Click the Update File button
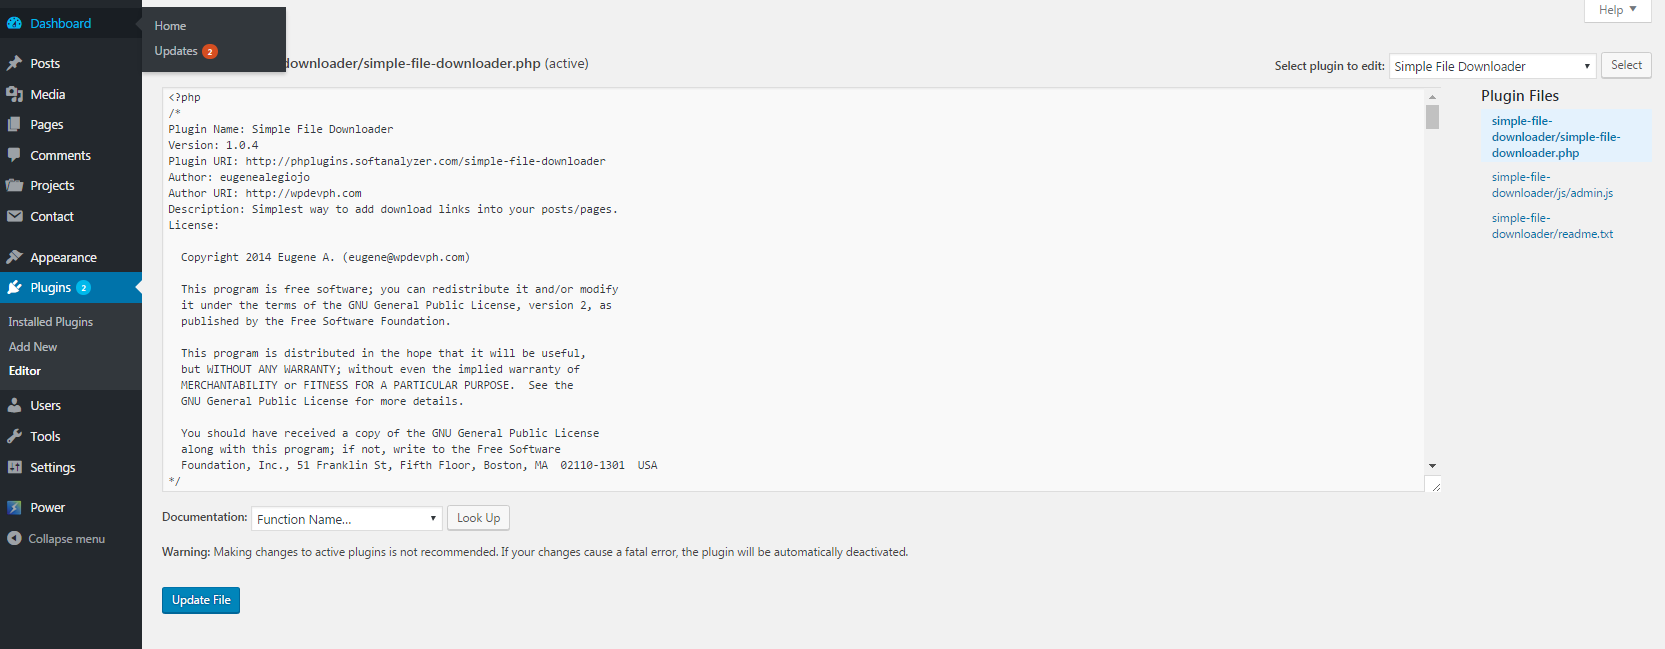The image size is (1665, 649). pos(200,600)
